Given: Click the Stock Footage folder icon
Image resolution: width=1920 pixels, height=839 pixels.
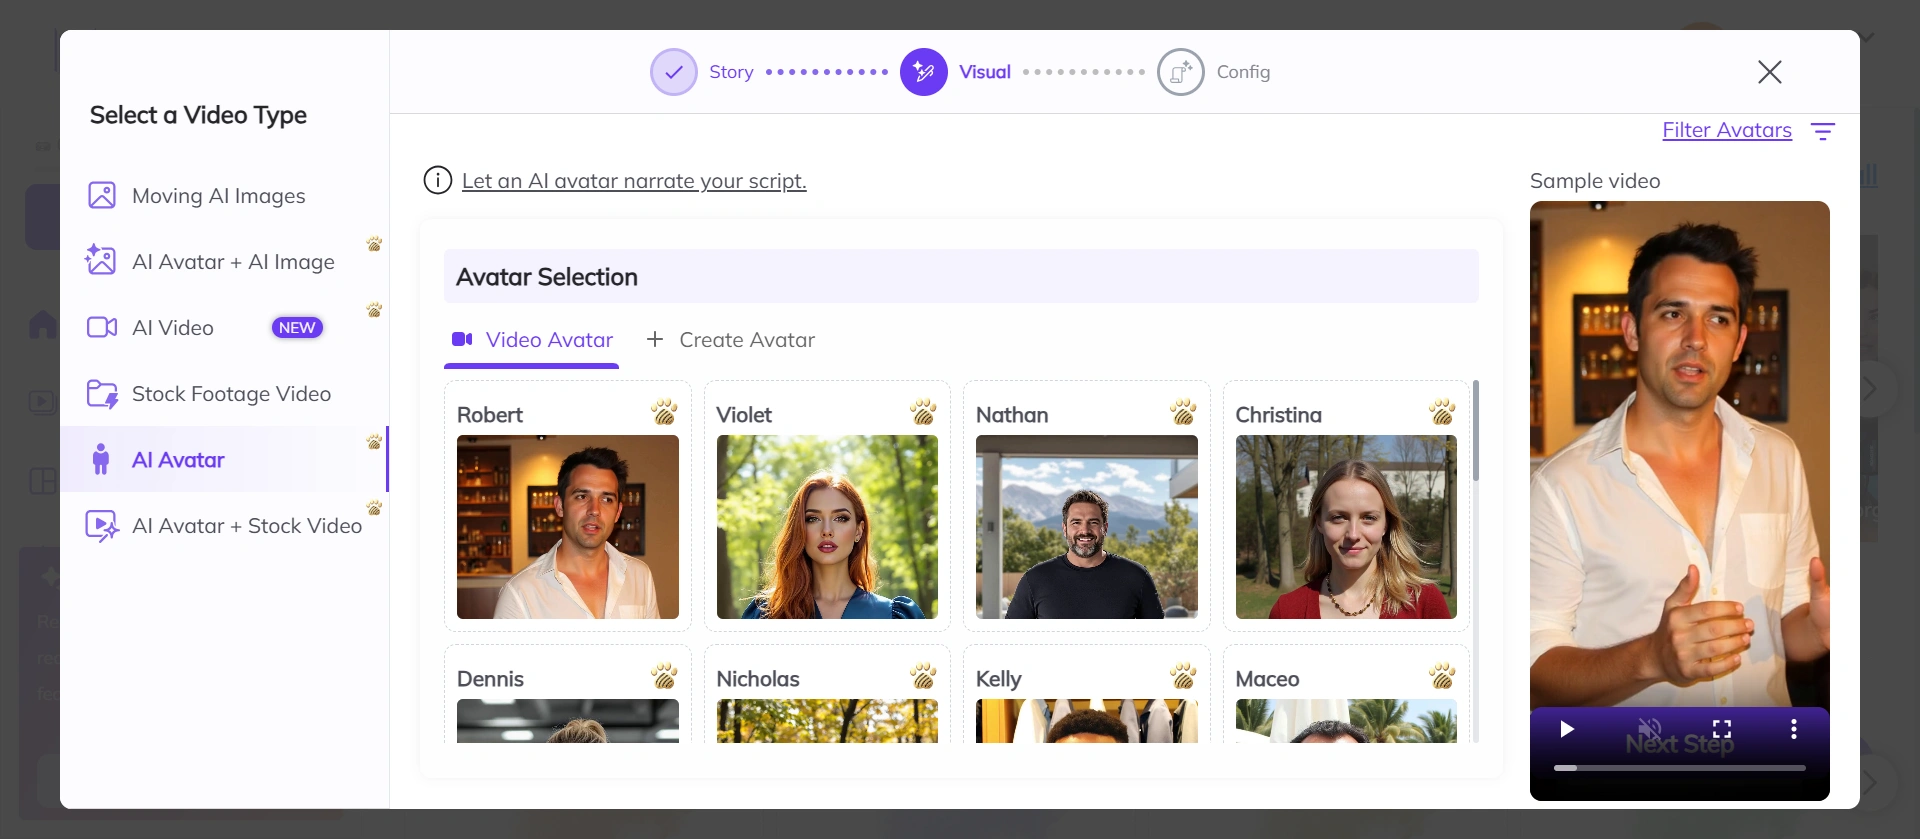Looking at the screenshot, I should [x=102, y=394].
